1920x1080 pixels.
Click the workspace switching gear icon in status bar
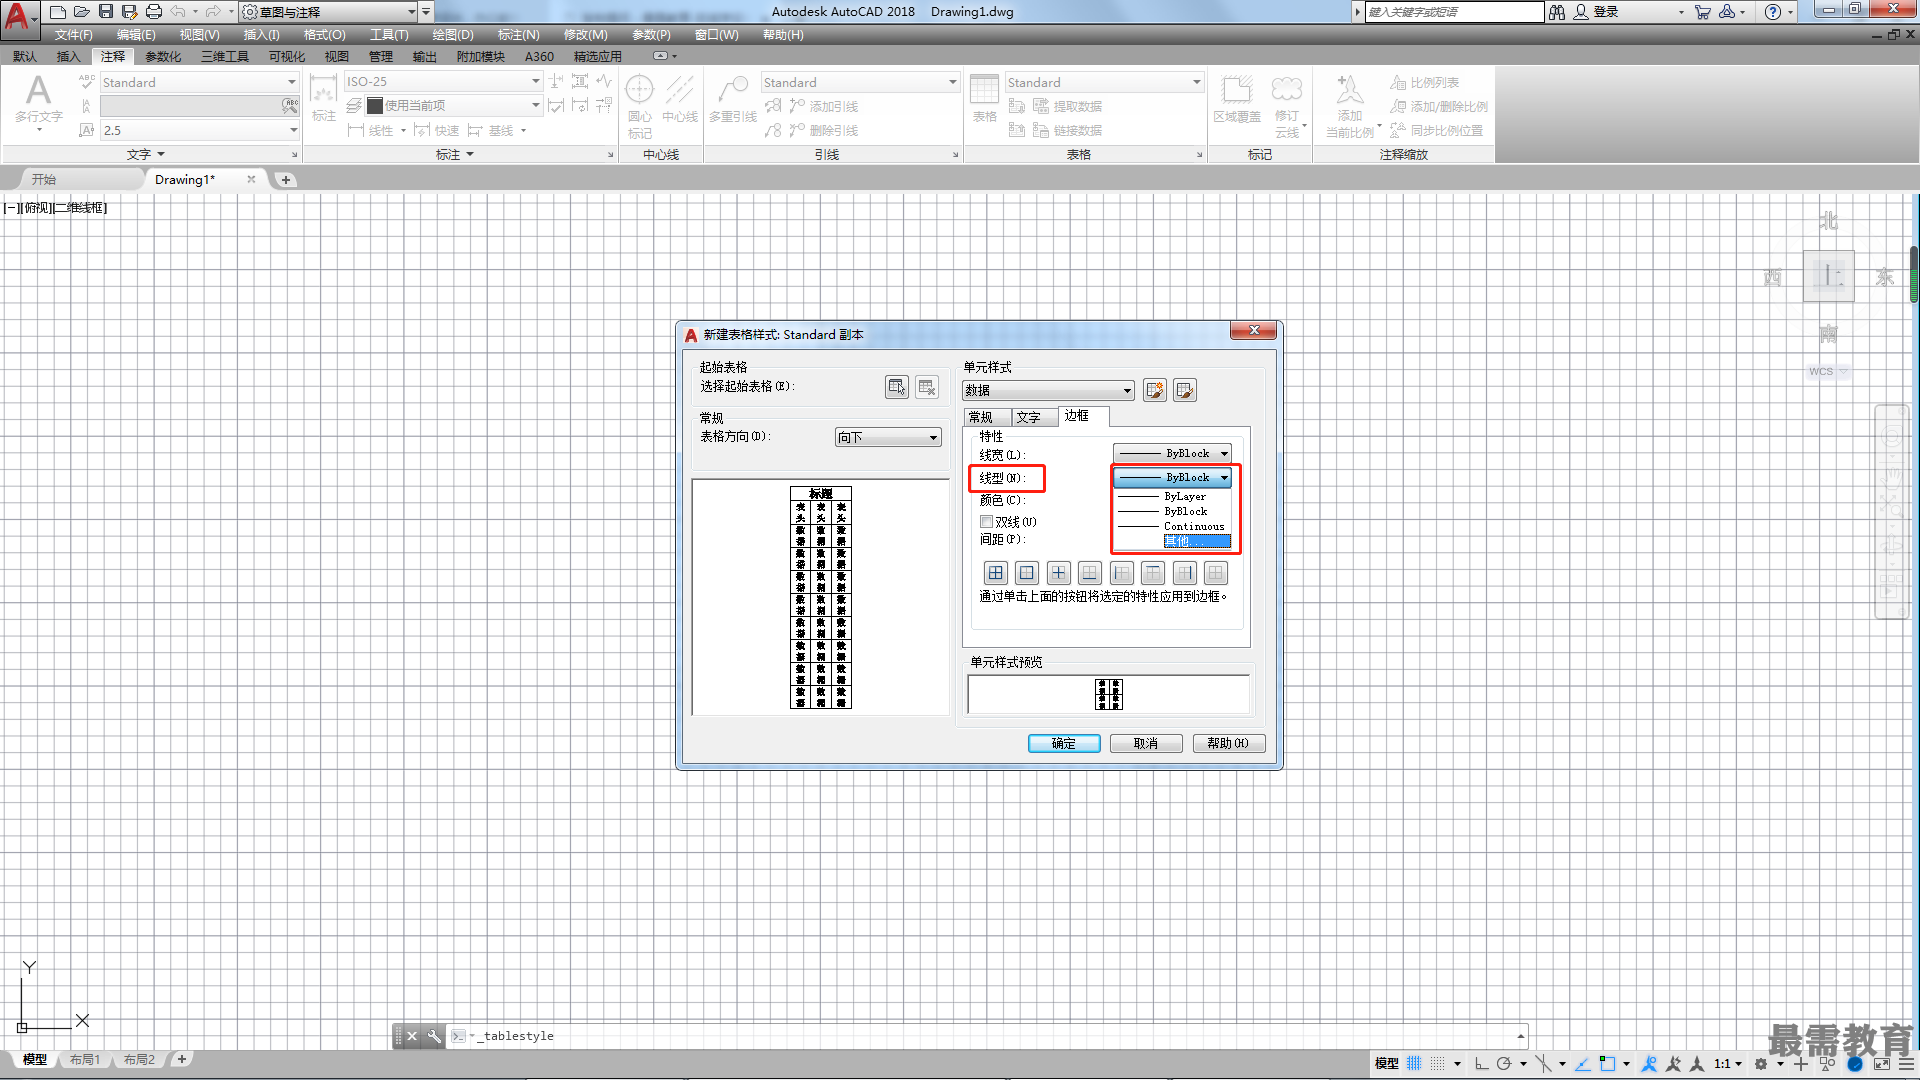(x=1761, y=1064)
